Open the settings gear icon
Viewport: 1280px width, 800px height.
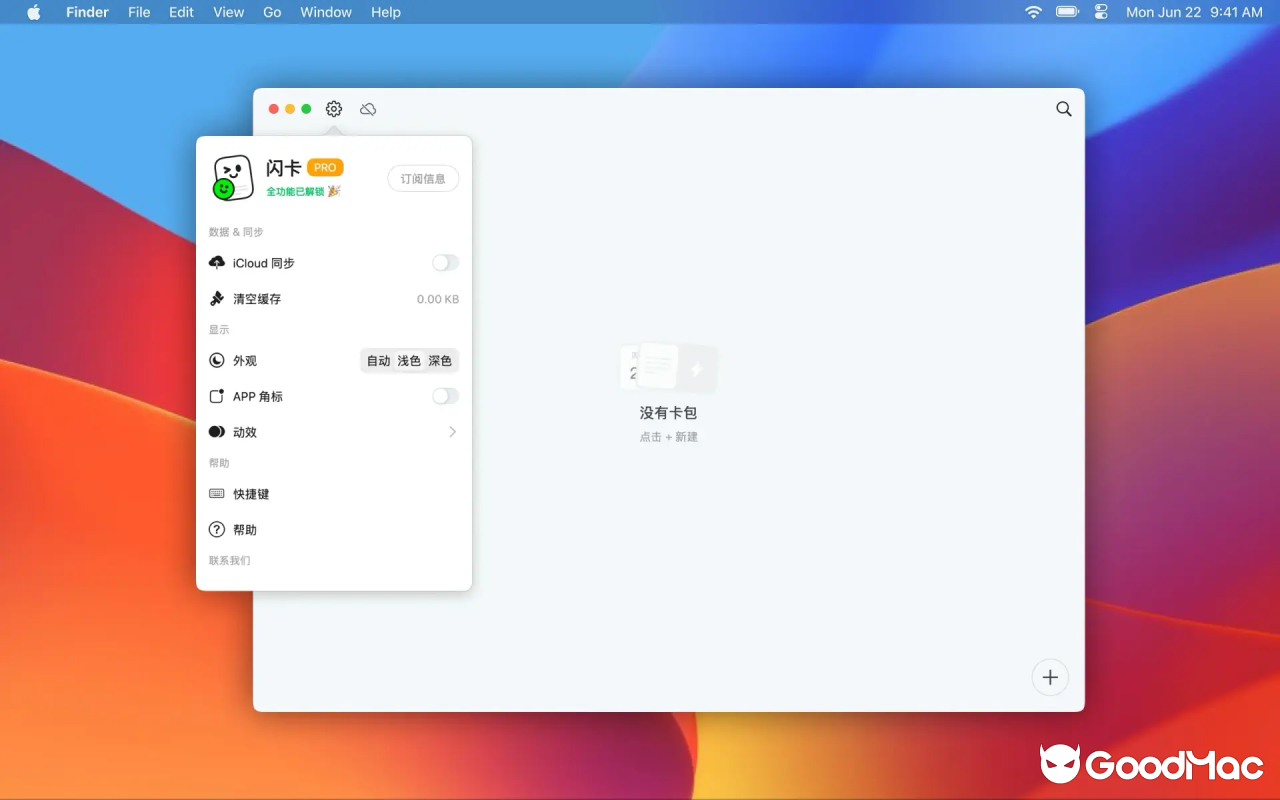pyautogui.click(x=334, y=109)
